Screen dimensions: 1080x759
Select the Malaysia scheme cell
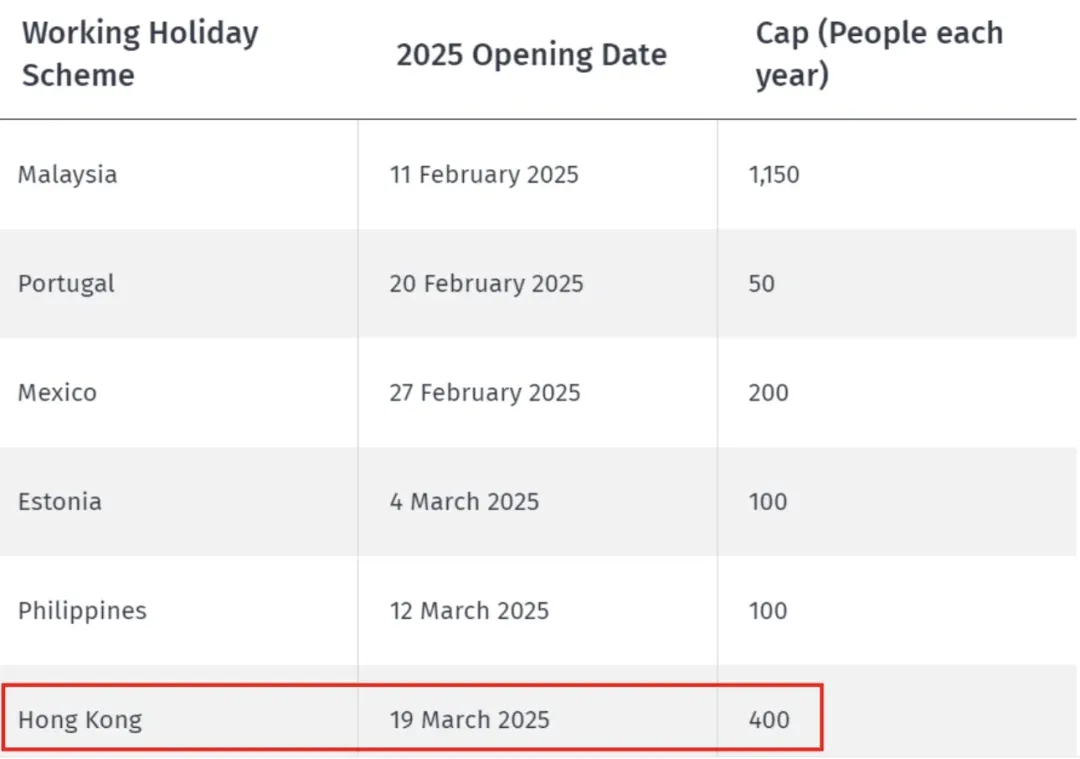67,175
